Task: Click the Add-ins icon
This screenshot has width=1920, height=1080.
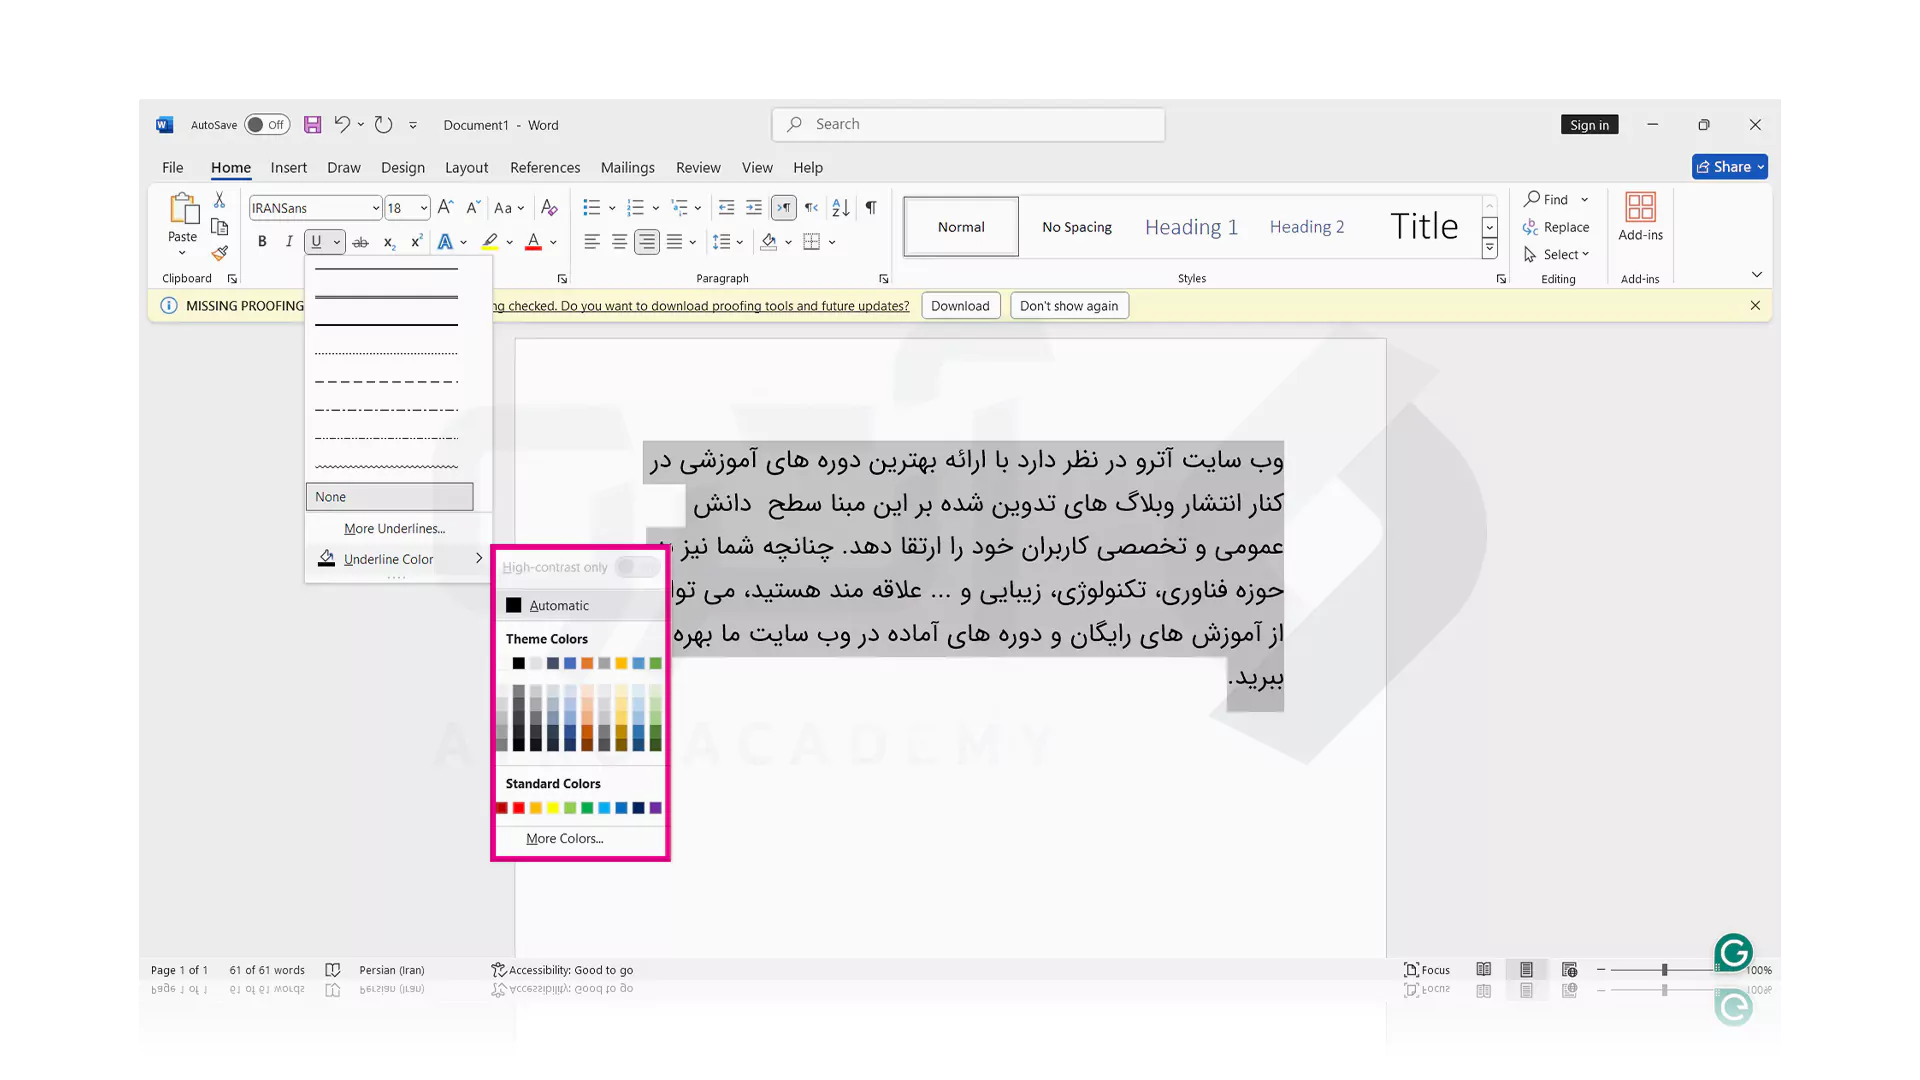Action: tap(1640, 207)
